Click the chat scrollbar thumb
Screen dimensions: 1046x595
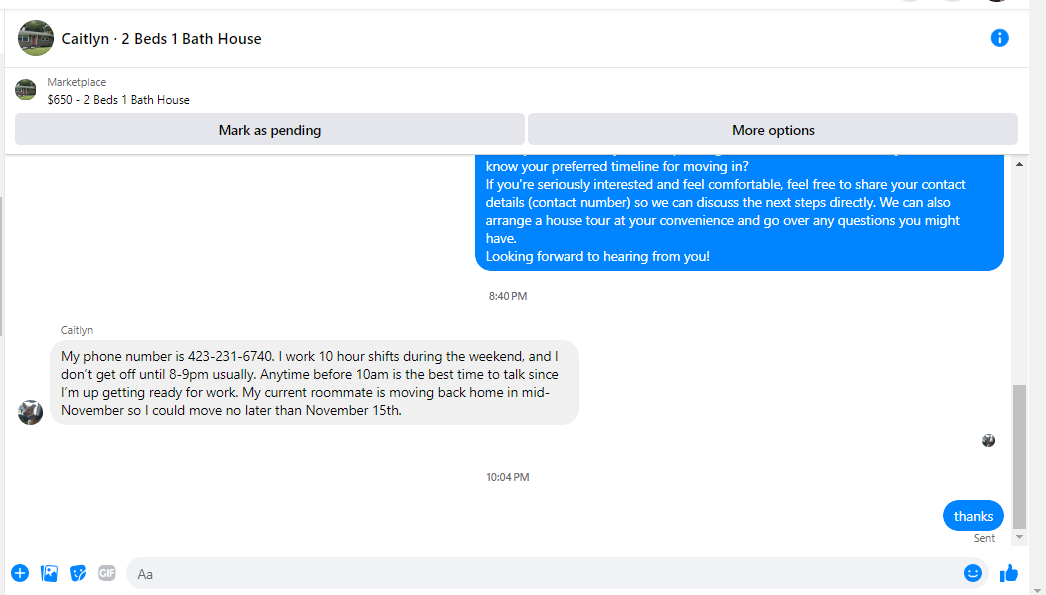[x=1019, y=456]
